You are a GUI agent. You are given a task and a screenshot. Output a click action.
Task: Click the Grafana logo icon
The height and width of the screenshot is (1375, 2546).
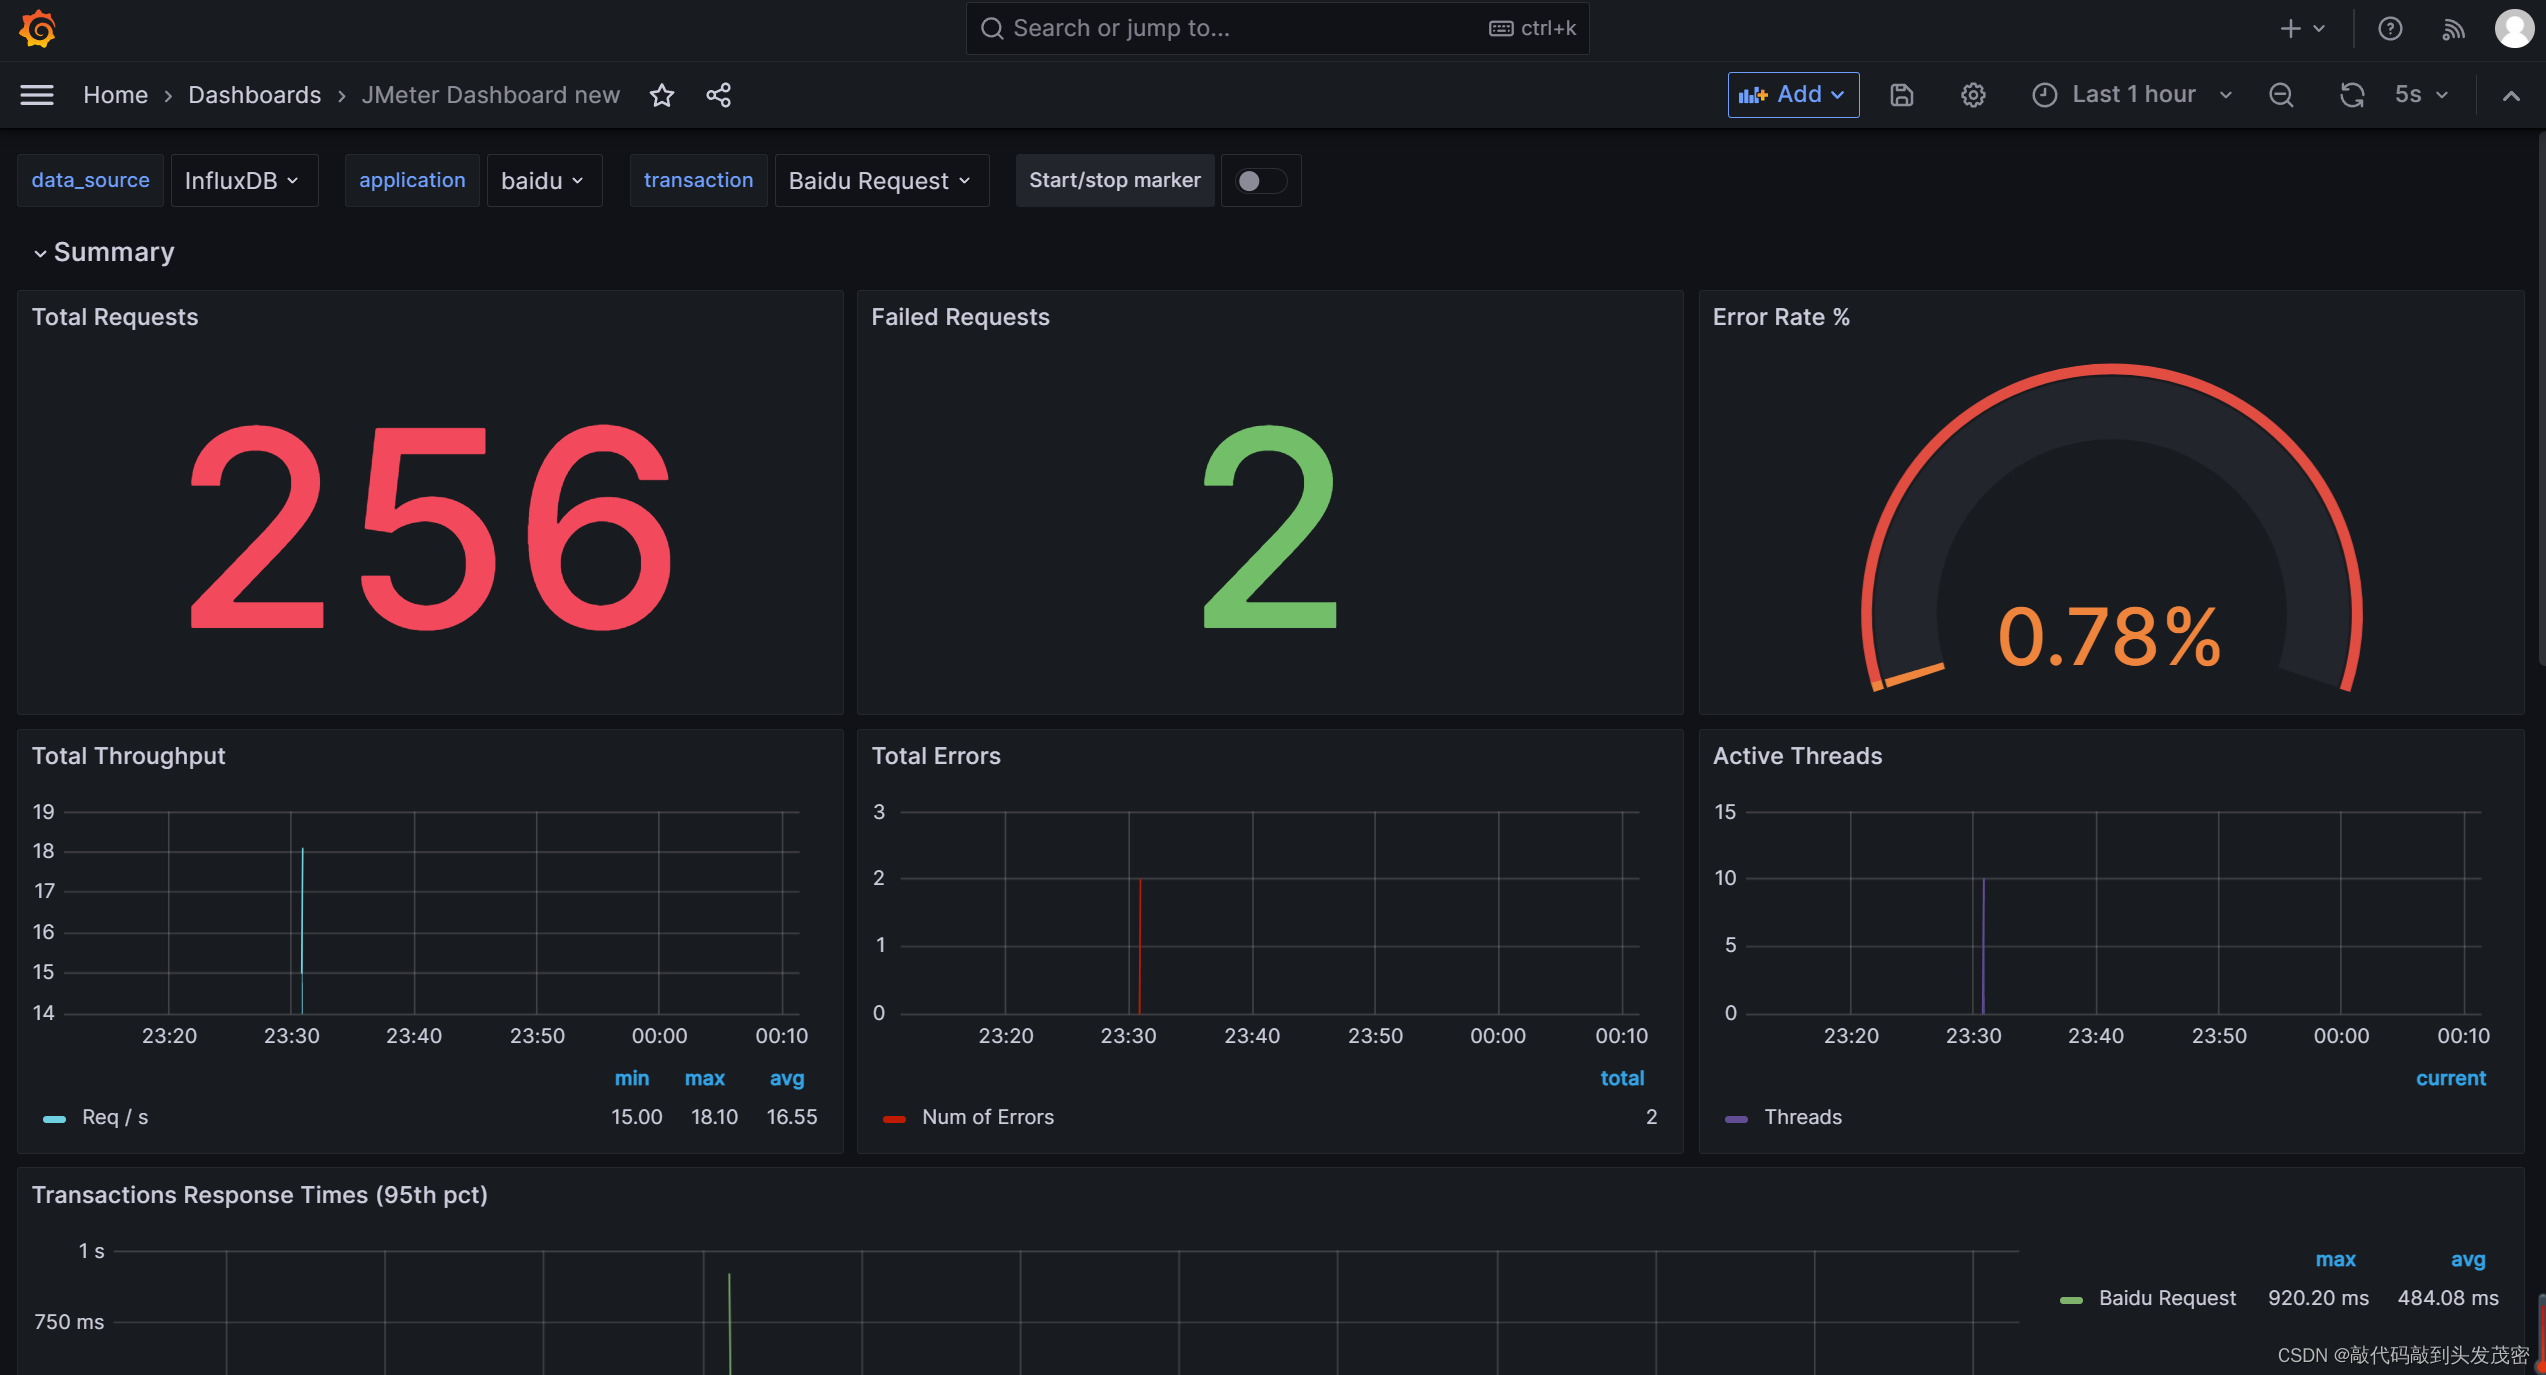(37, 28)
